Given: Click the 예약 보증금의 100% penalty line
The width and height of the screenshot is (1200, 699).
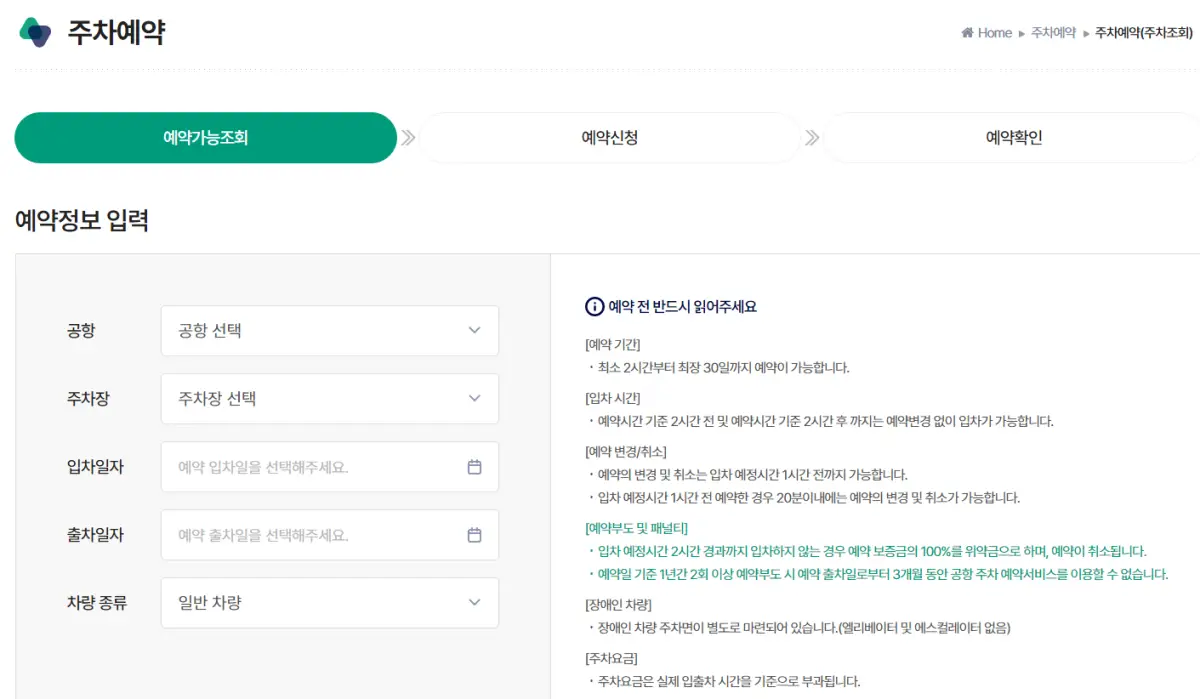Looking at the screenshot, I should (x=867, y=551).
